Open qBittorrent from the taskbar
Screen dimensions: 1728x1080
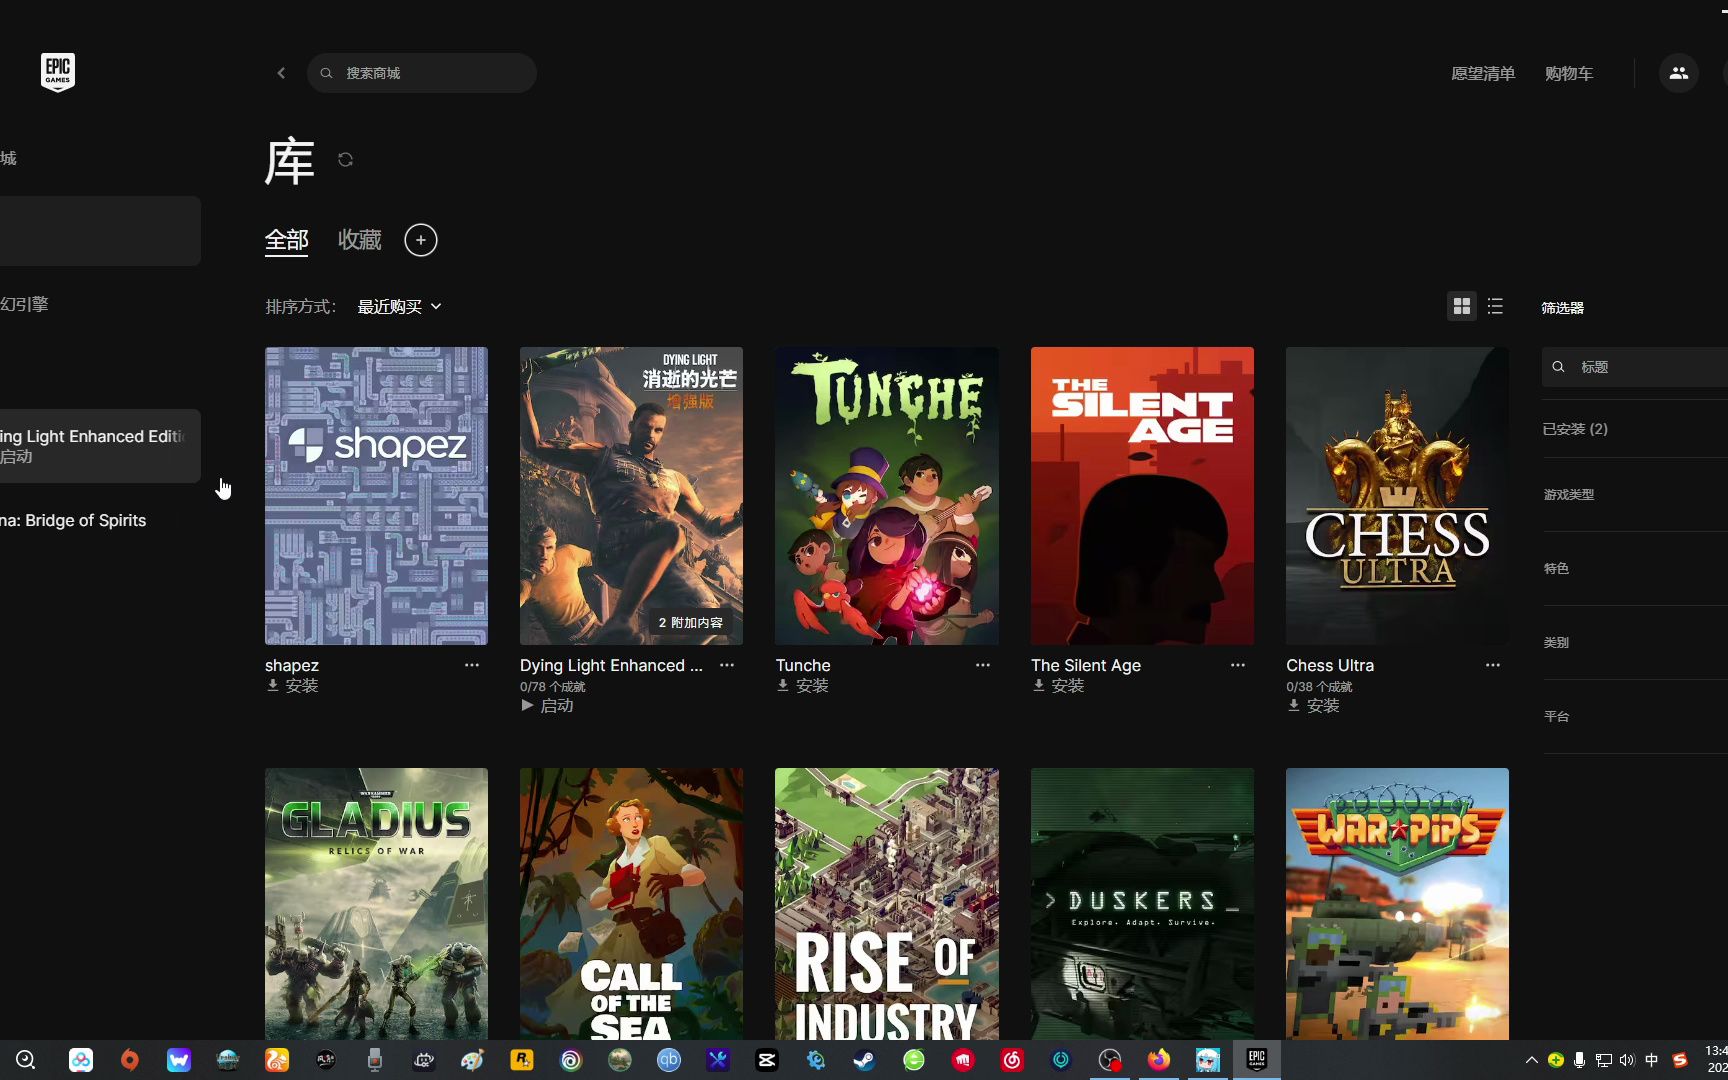pos(669,1060)
